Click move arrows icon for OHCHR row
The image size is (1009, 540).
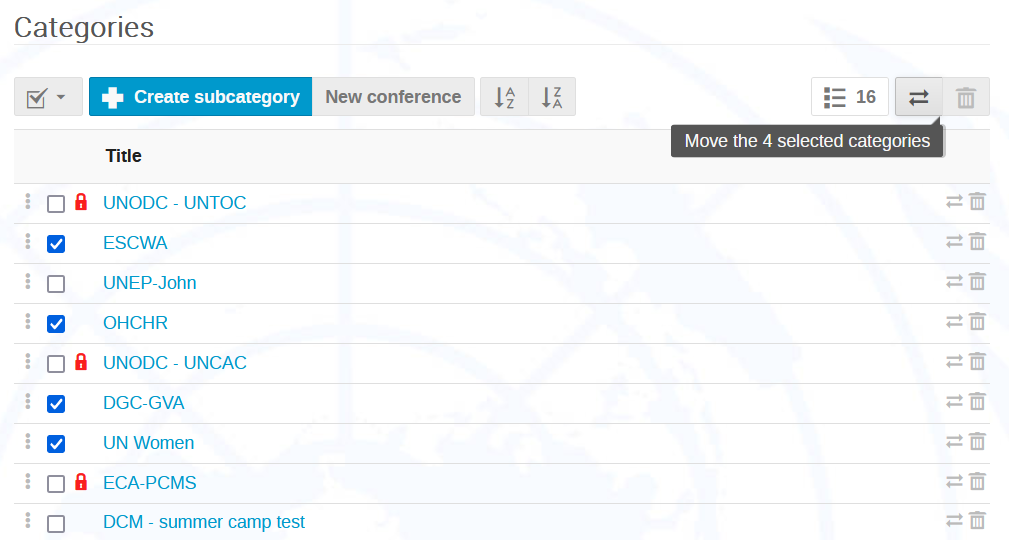click(954, 322)
